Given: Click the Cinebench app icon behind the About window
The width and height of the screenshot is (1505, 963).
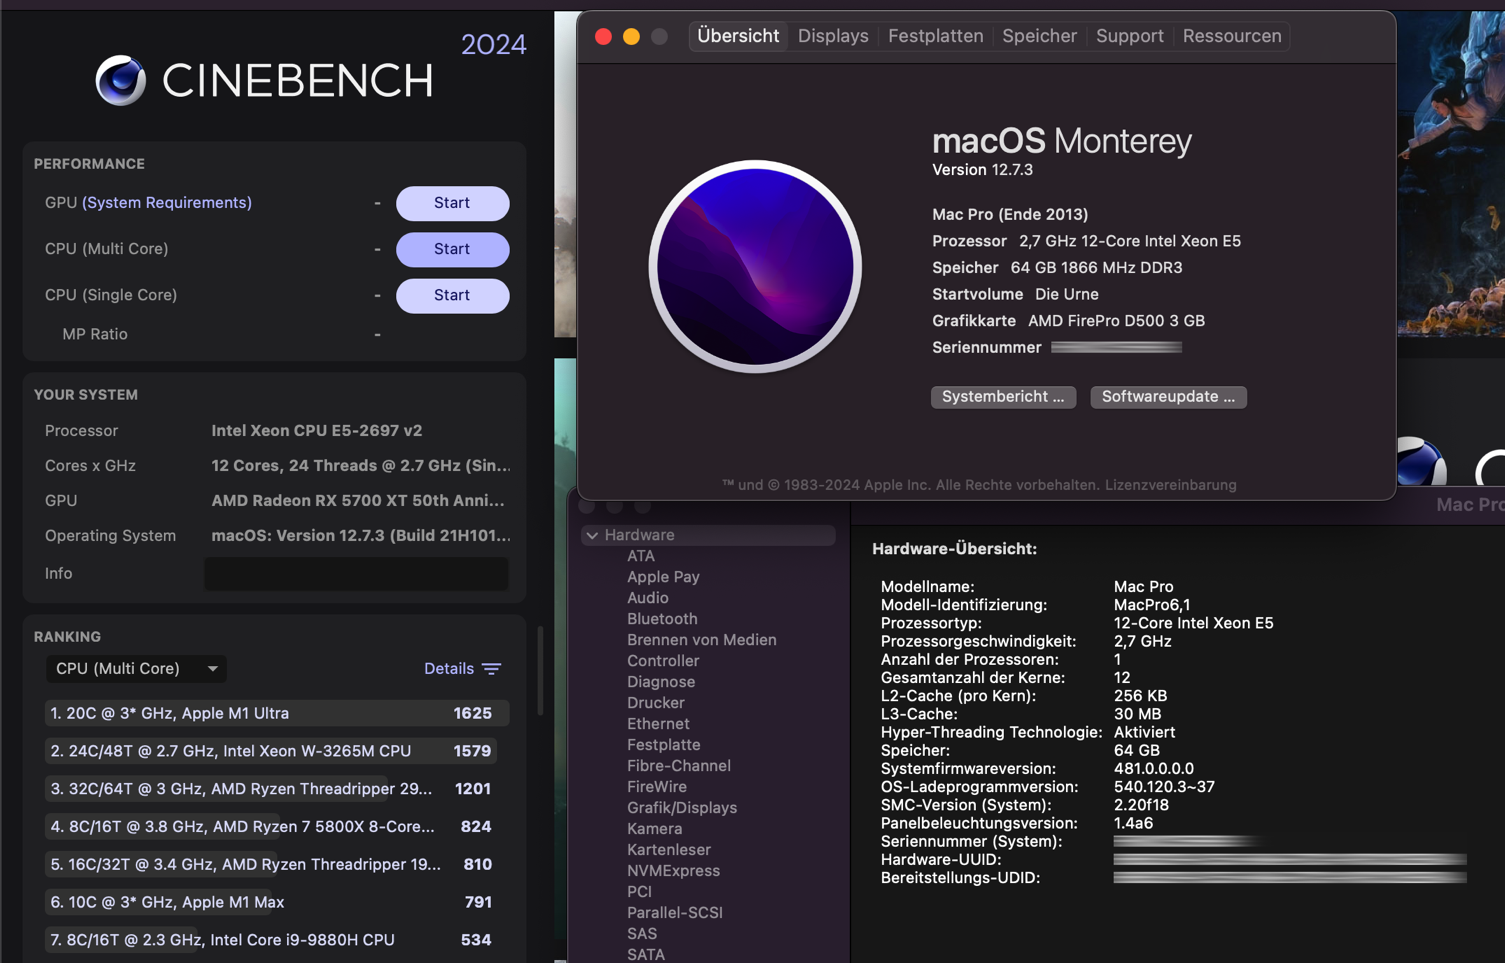Looking at the screenshot, I should click(x=1420, y=462).
